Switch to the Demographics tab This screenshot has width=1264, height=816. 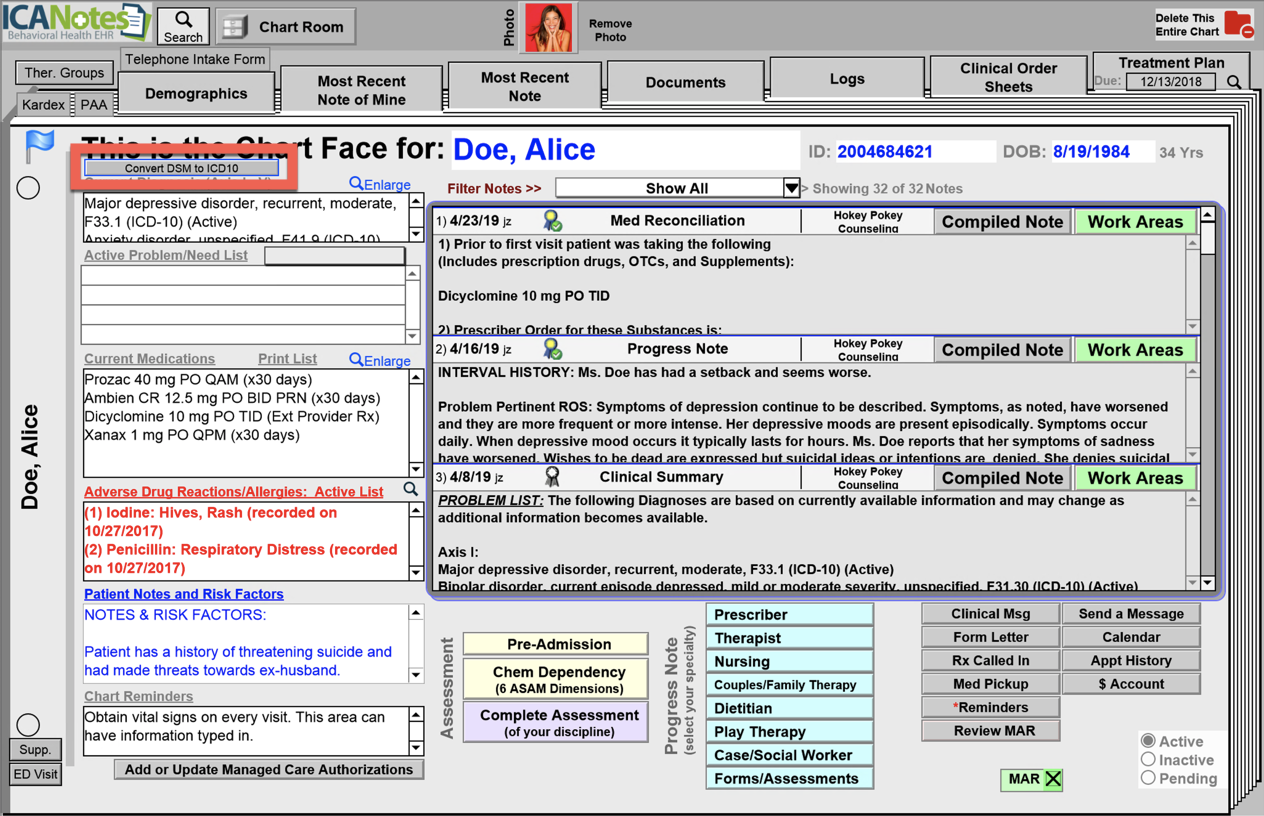pyautogui.click(x=197, y=92)
